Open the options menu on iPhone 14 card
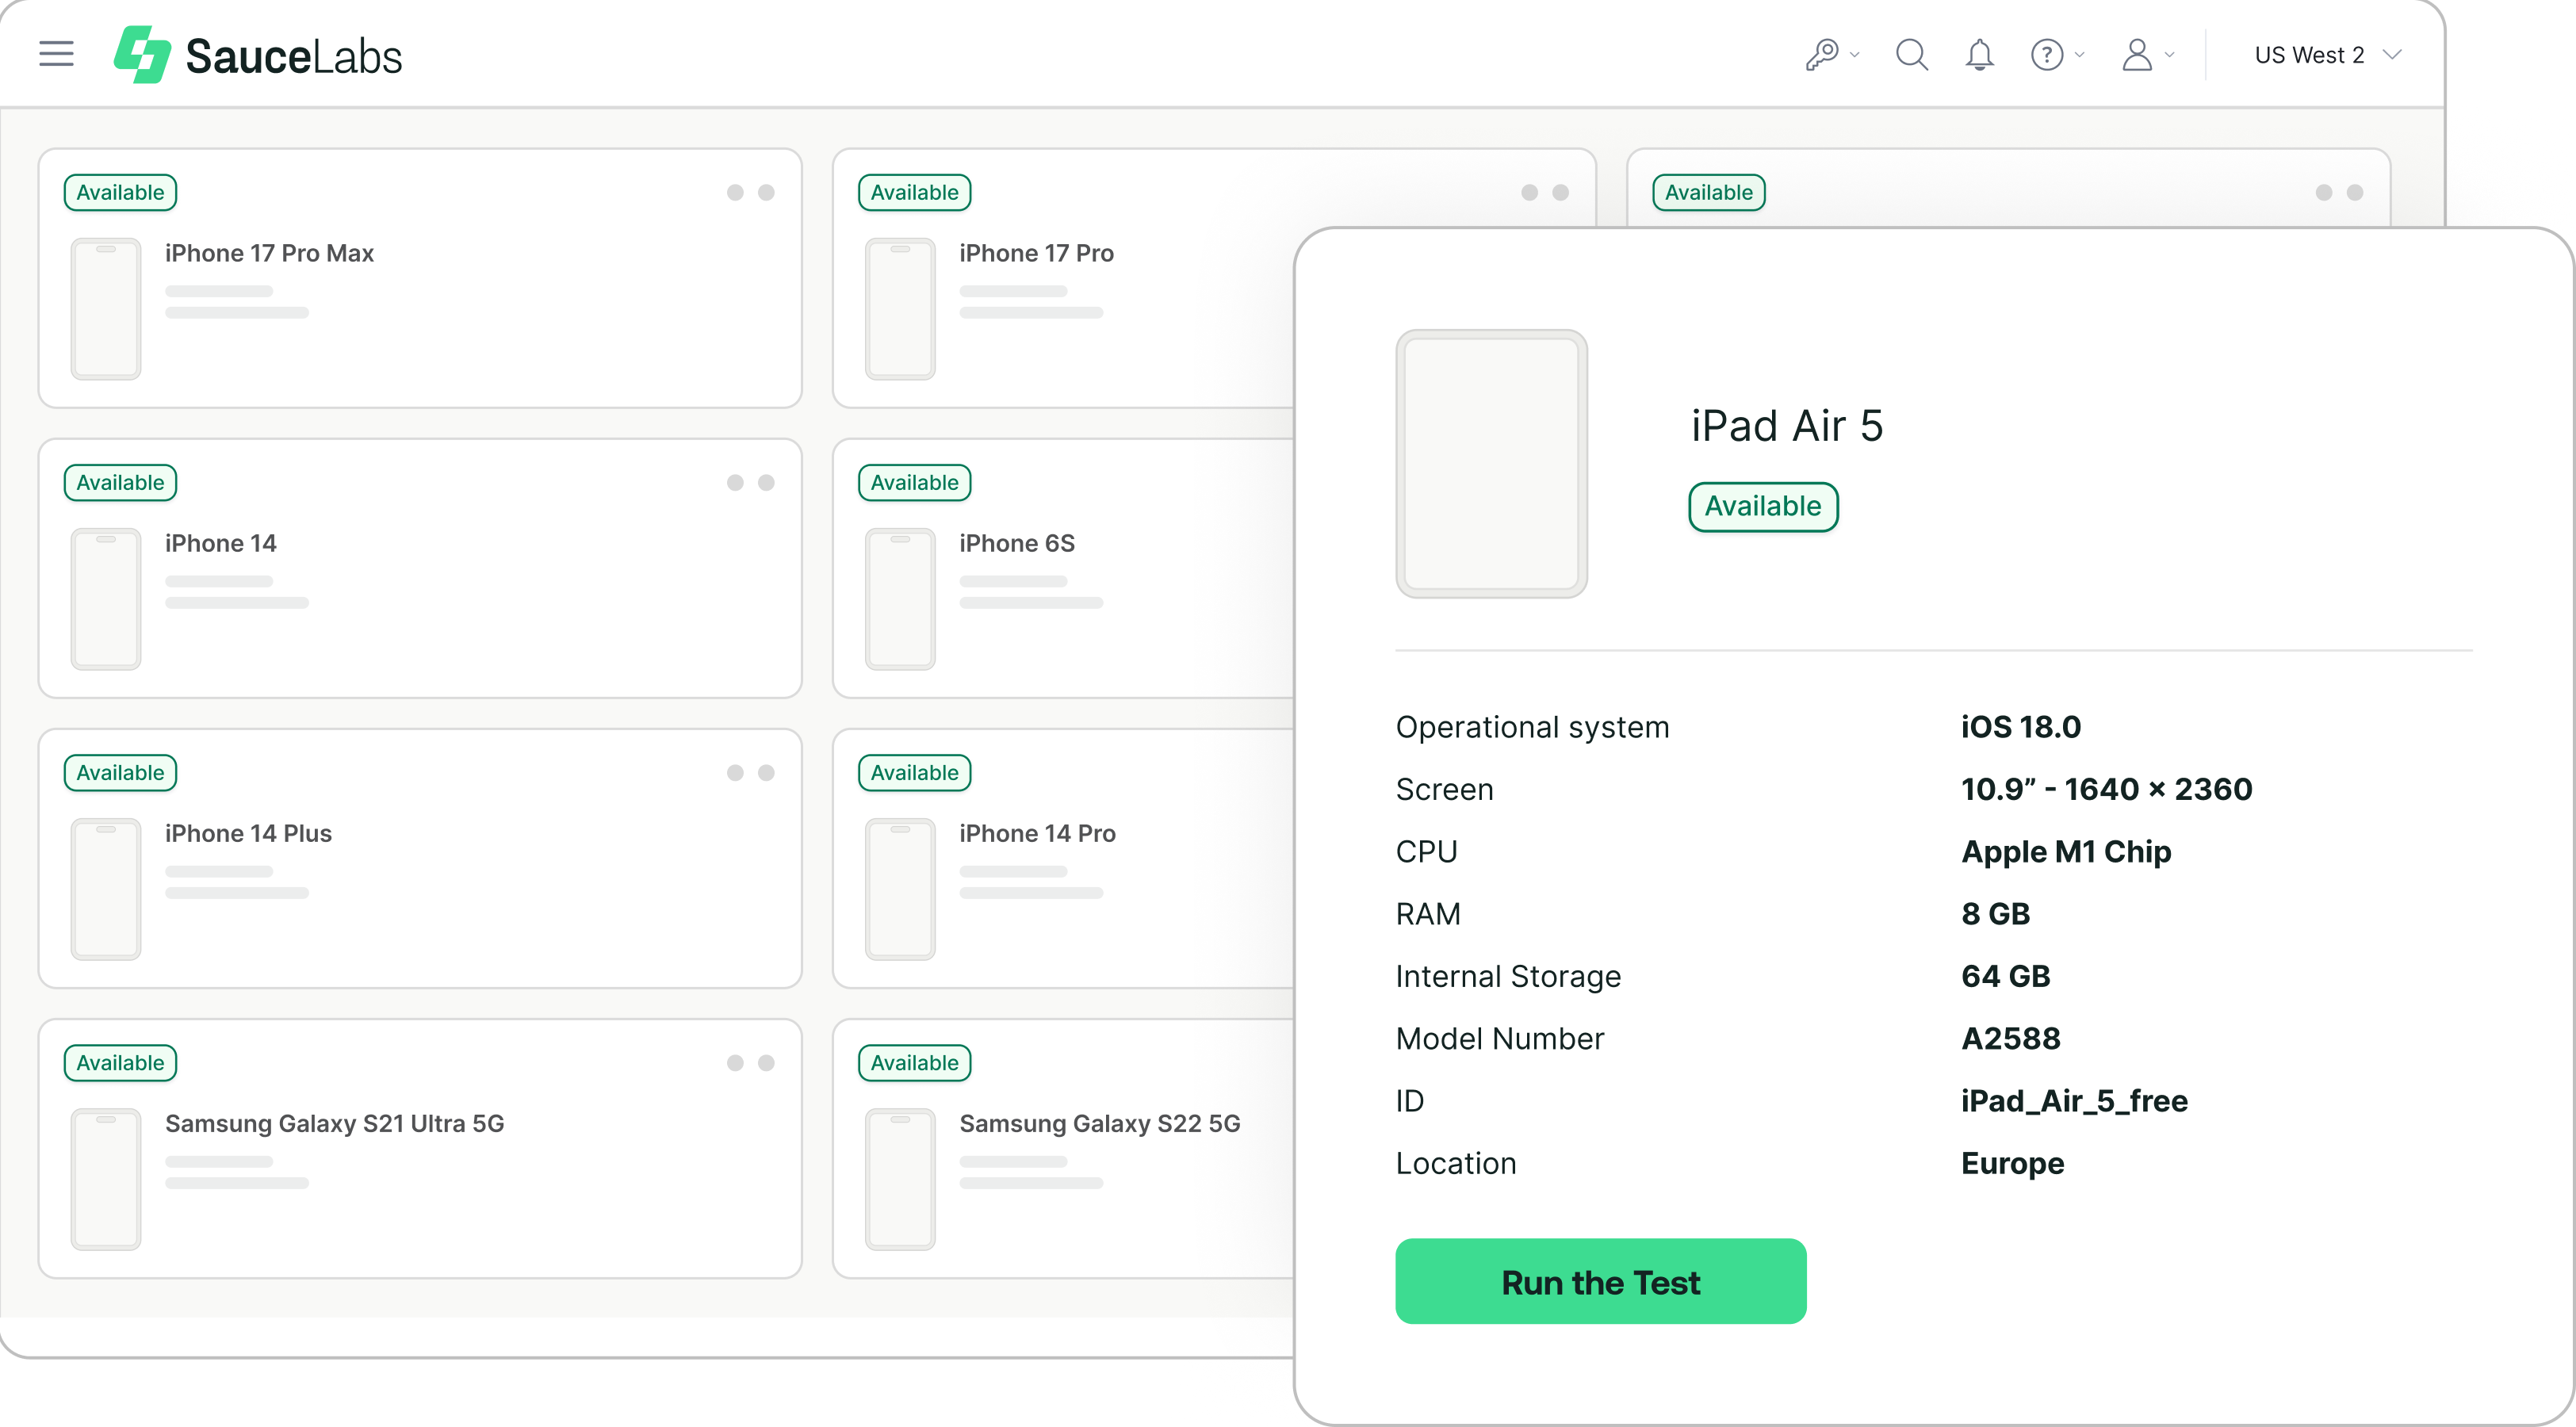 point(751,481)
